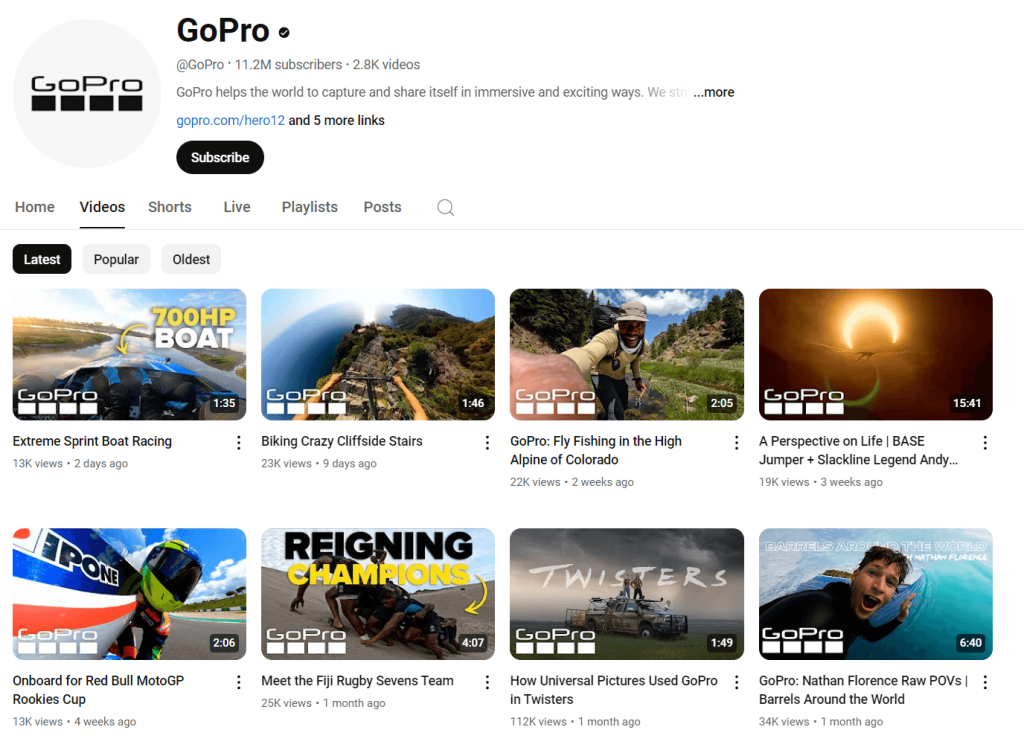Open options menu for Red Bull MotoGP video
This screenshot has height=756, width=1024.
pos(238,682)
